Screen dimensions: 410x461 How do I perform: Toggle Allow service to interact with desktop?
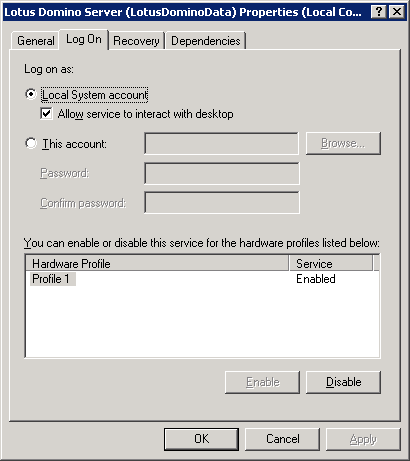pyautogui.click(x=46, y=114)
